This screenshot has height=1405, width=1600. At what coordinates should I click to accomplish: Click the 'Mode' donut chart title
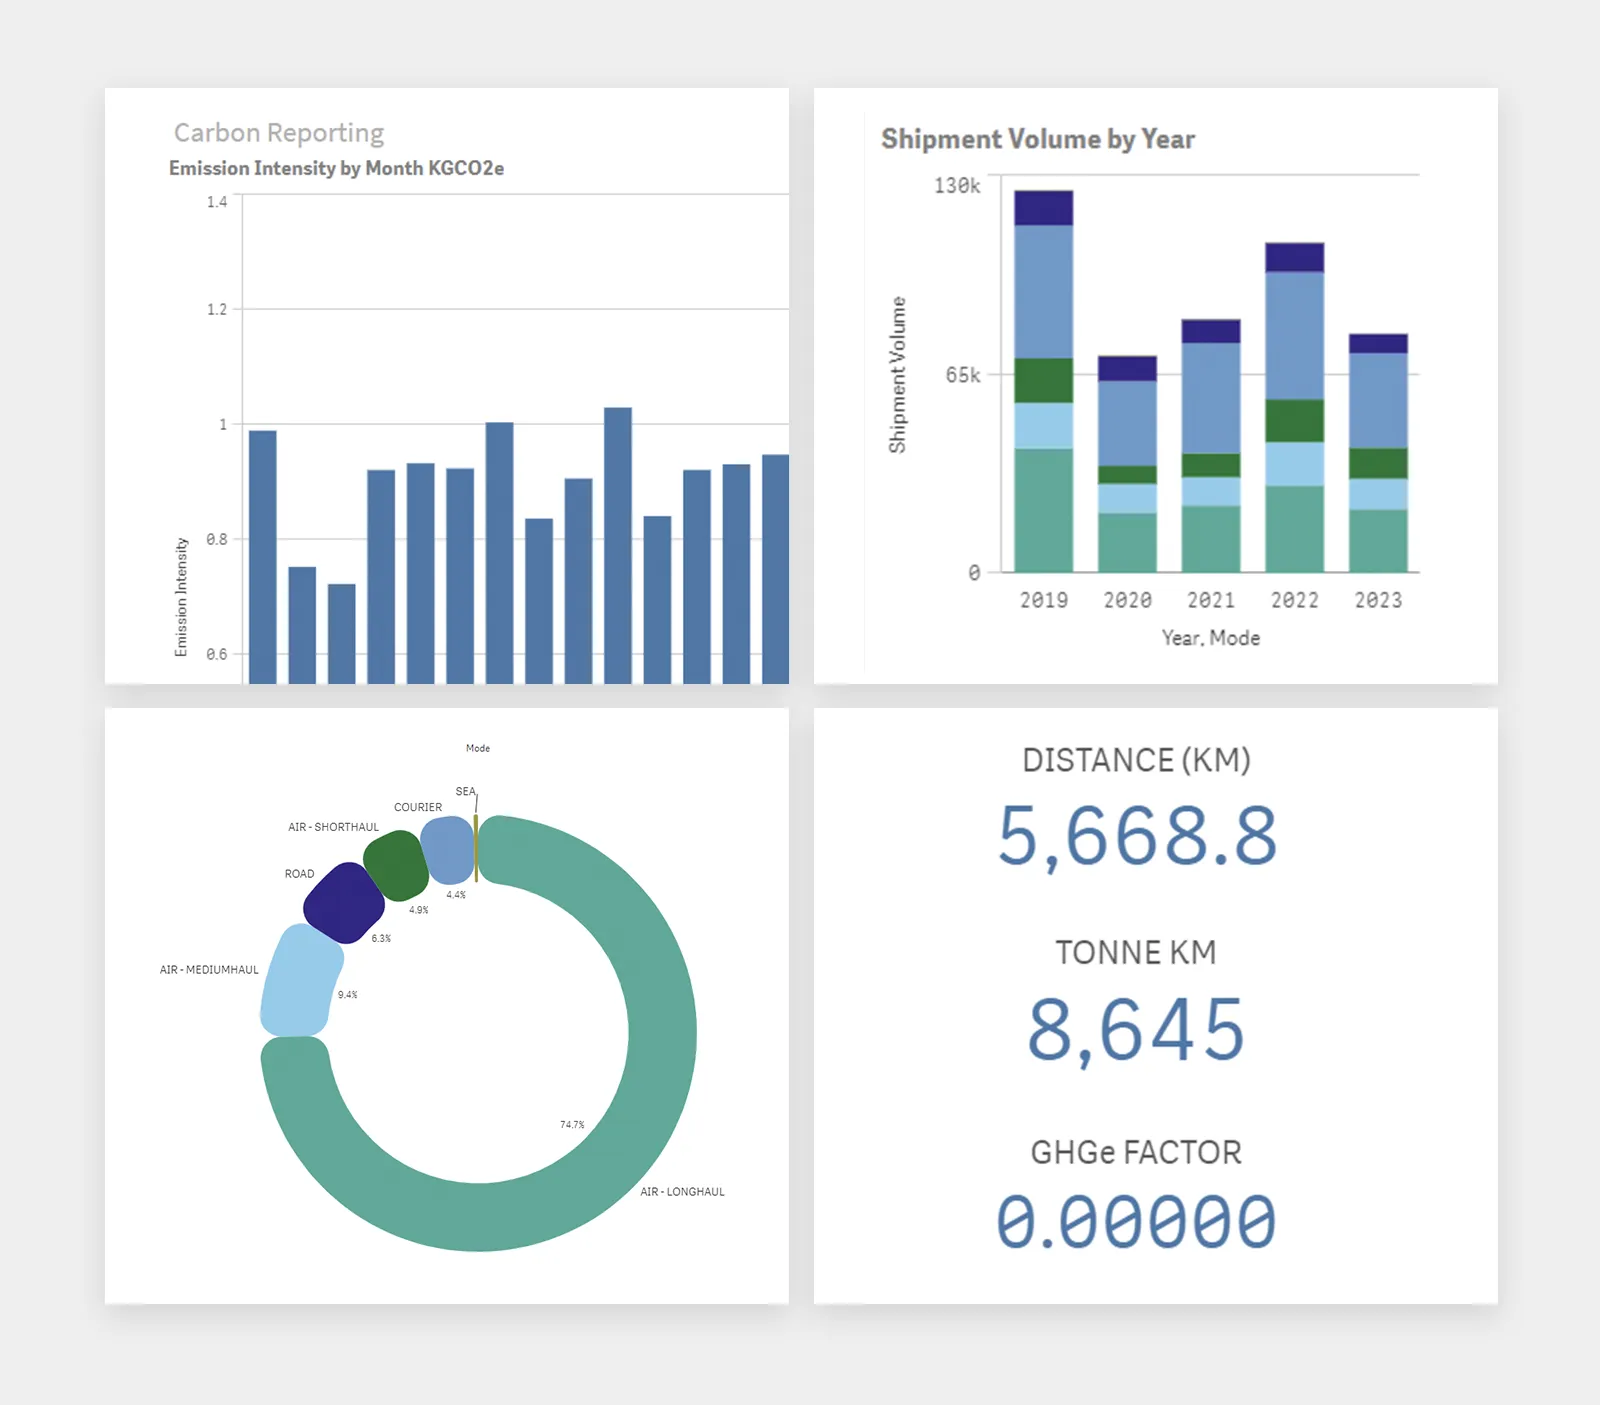click(x=478, y=748)
